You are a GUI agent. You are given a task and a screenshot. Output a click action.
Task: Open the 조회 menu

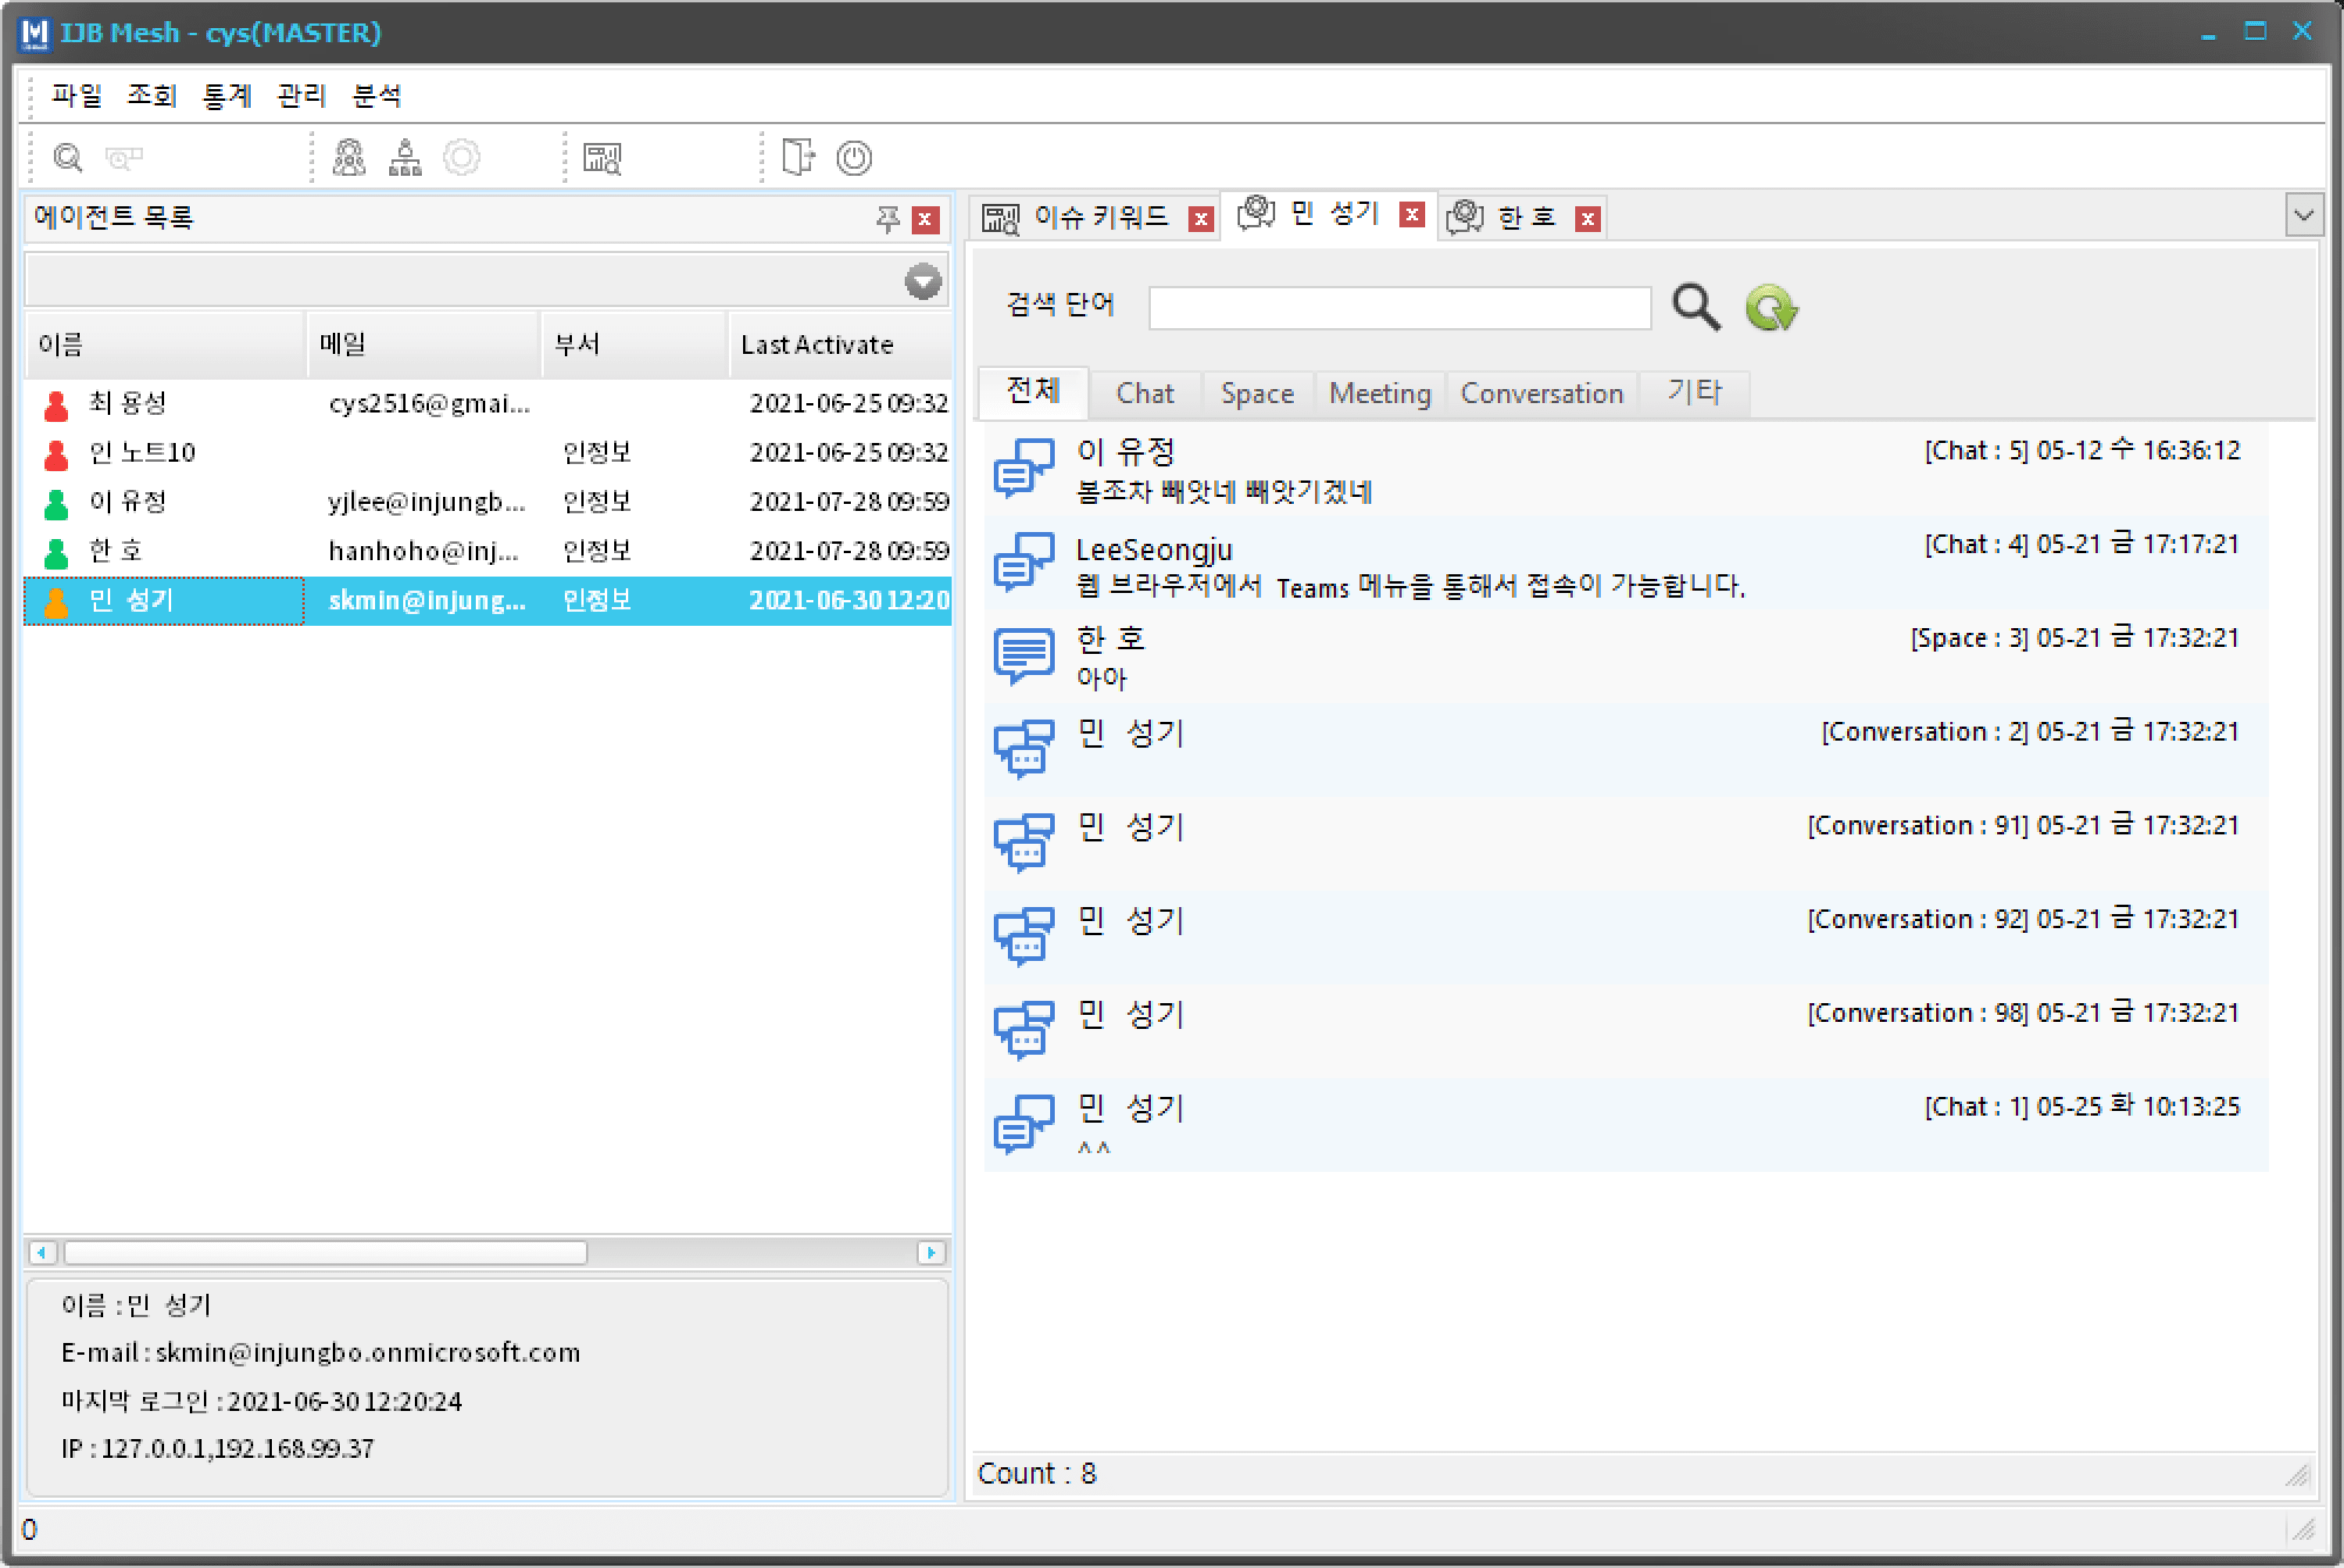coord(152,96)
